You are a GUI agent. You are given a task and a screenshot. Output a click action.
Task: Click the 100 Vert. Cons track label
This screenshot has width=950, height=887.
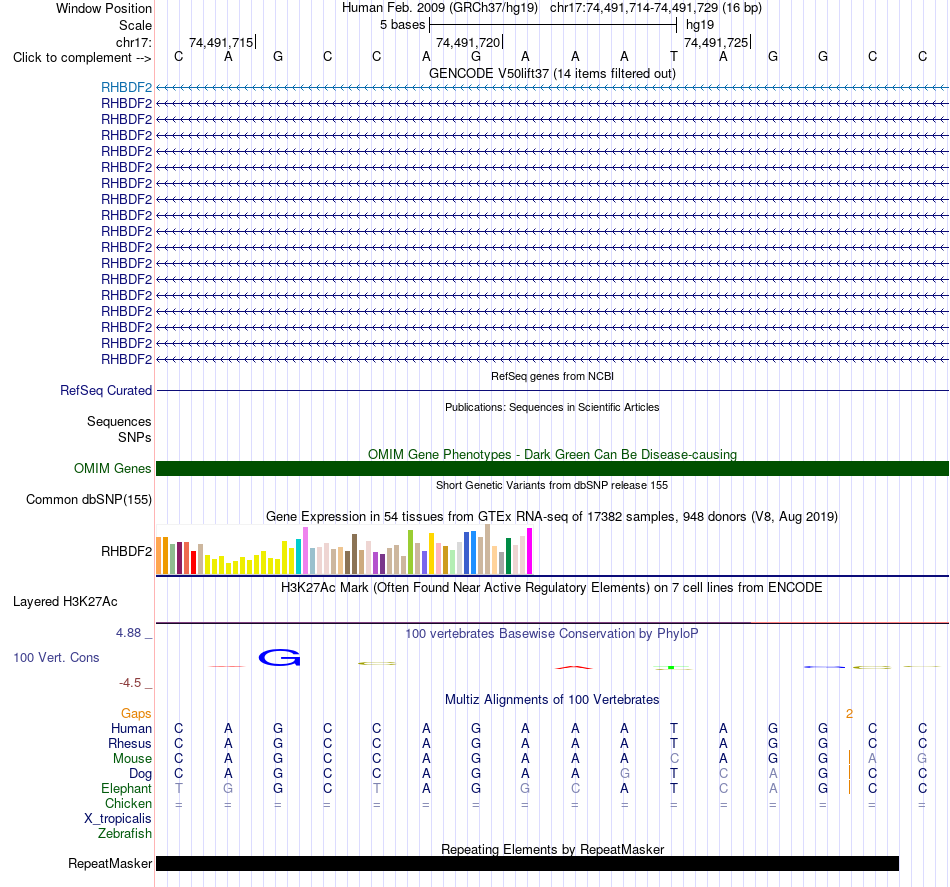[x=56, y=657]
